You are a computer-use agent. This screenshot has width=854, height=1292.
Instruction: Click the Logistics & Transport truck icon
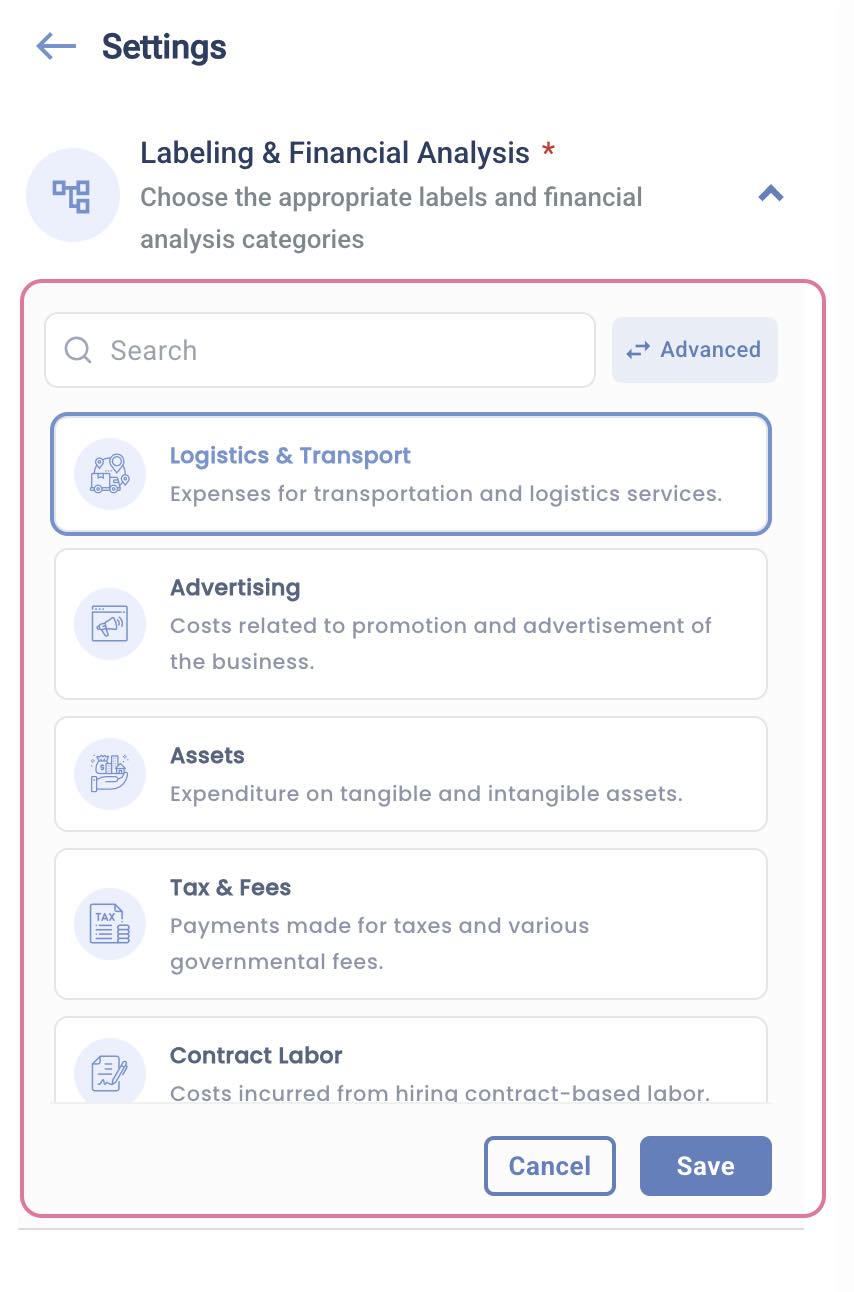tap(110, 474)
